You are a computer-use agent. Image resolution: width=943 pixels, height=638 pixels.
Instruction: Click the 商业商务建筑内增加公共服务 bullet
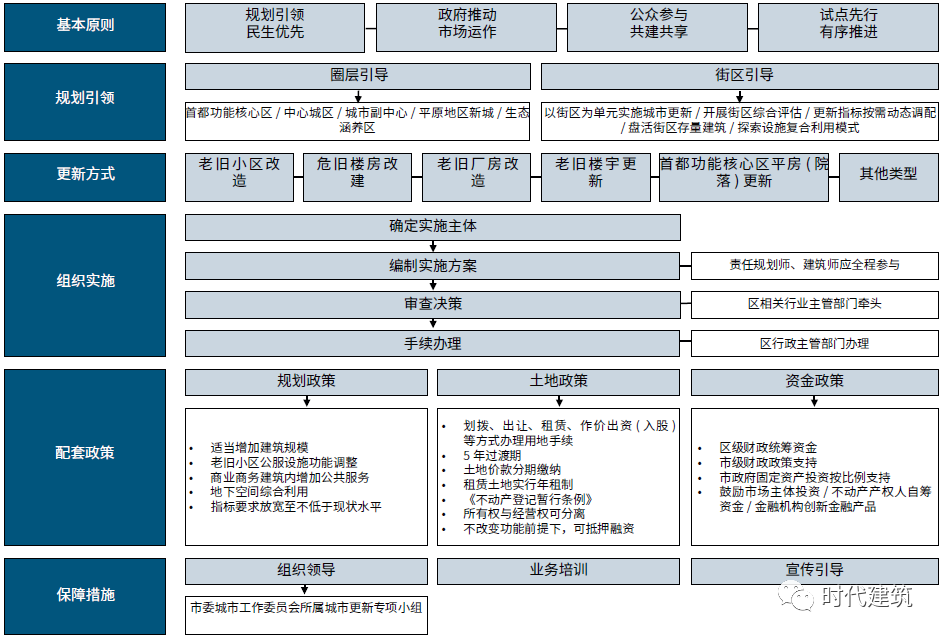[290, 477]
